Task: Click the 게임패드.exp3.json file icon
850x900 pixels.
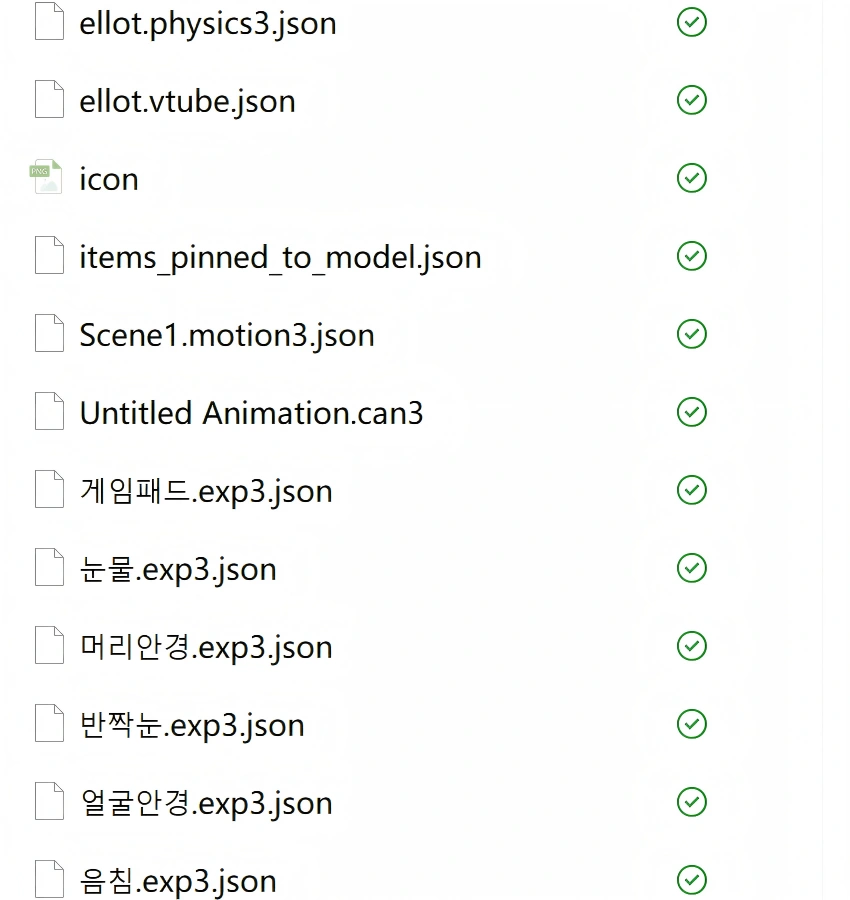Action: pyautogui.click(x=50, y=490)
